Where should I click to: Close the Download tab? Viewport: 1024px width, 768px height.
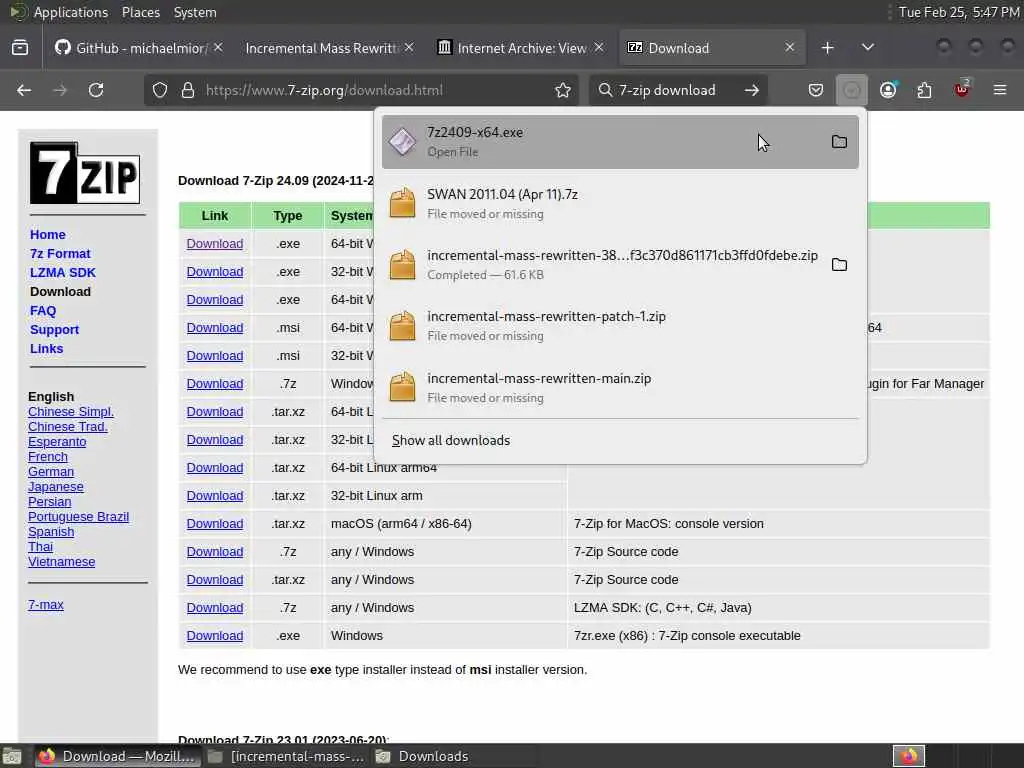(x=790, y=48)
